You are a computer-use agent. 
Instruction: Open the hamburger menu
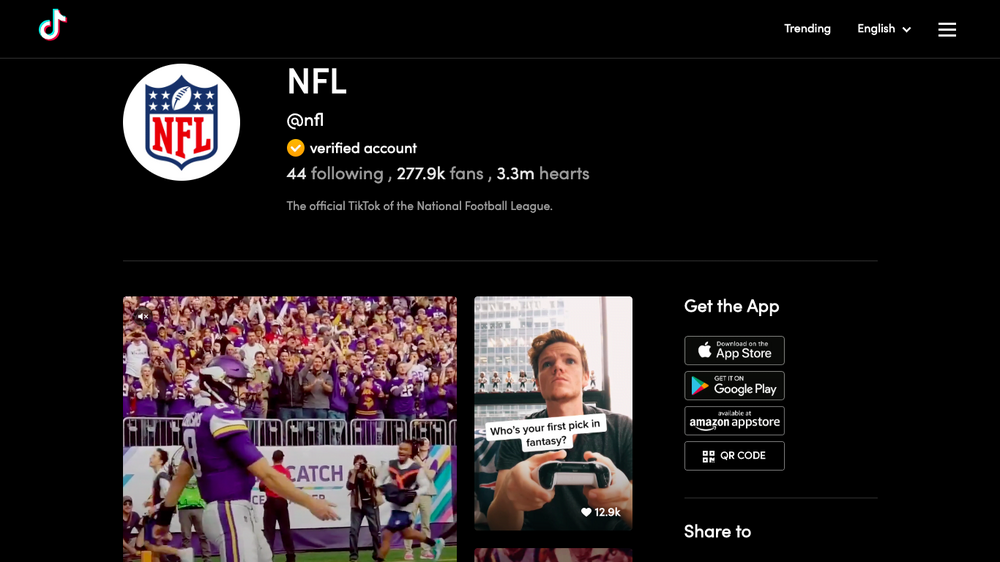[x=946, y=29]
